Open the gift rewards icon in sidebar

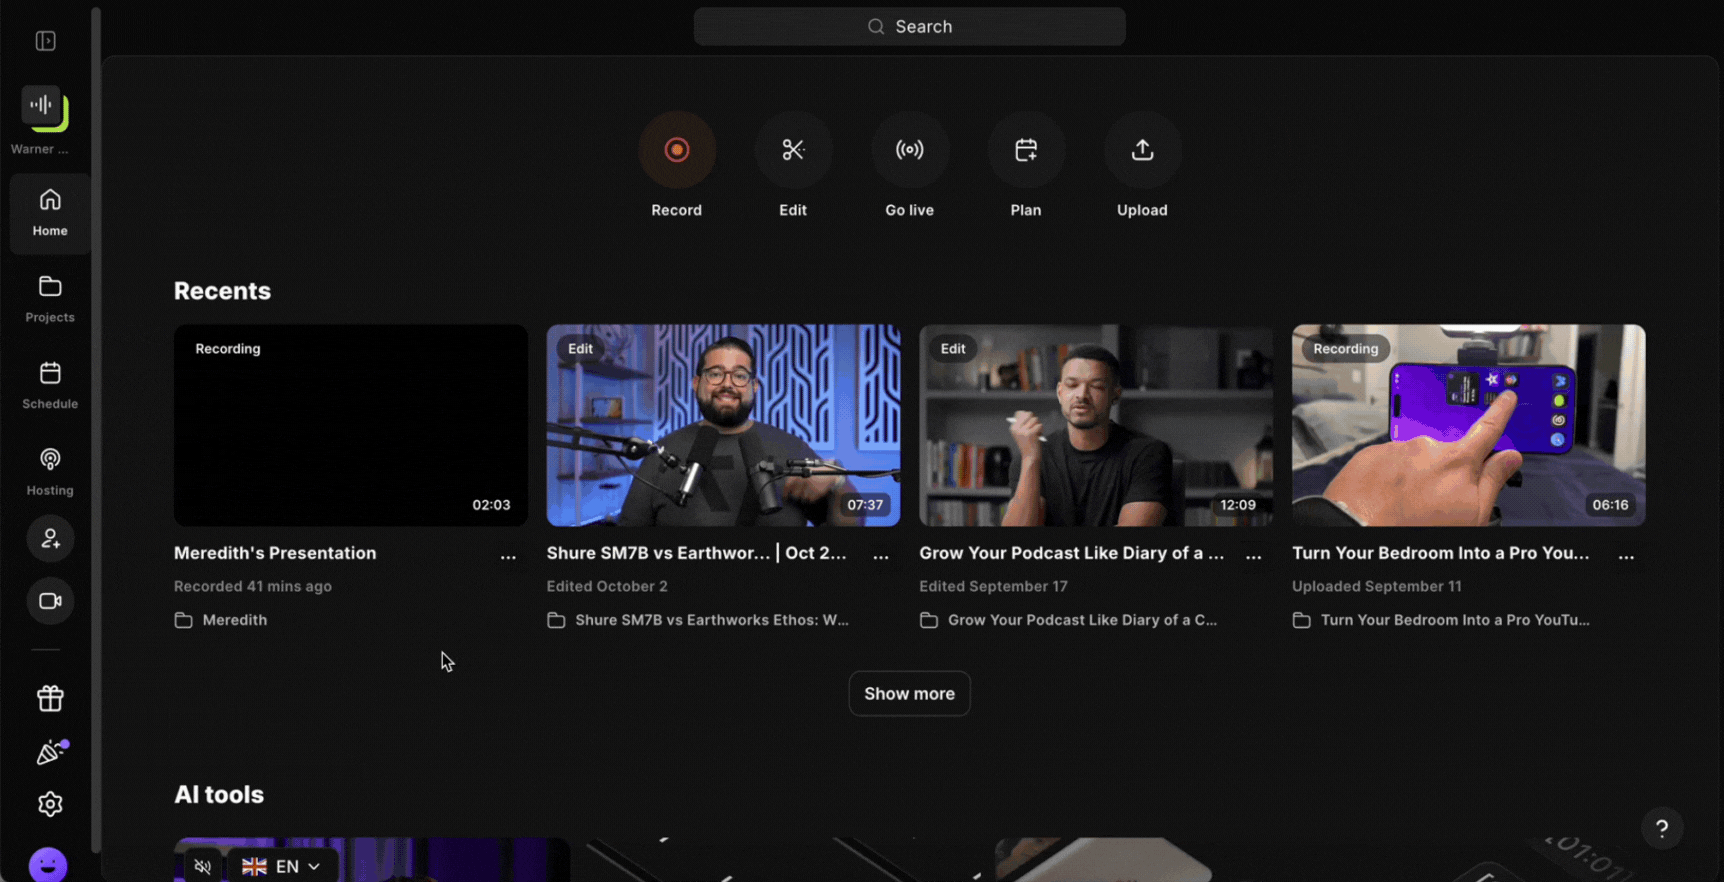[x=50, y=698]
